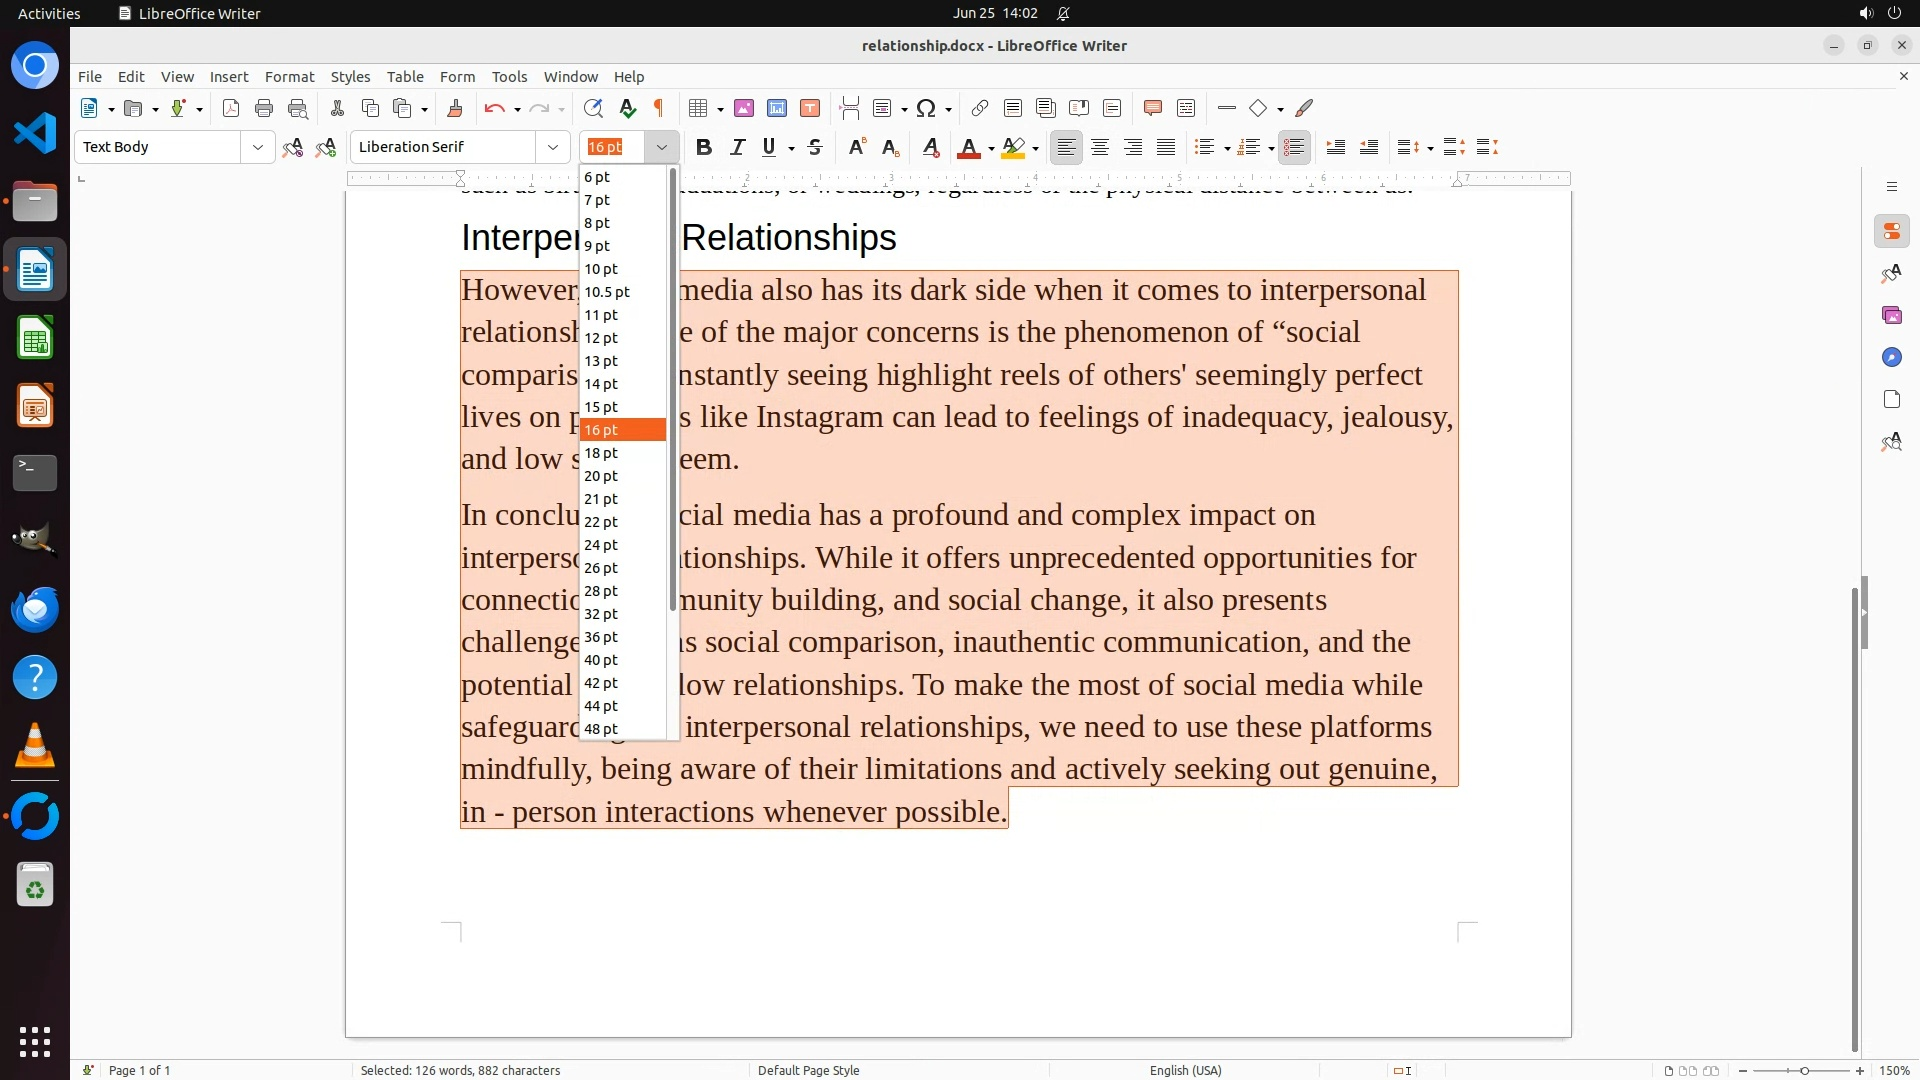Open the Format menu
The width and height of the screenshot is (1920, 1080).
[289, 76]
